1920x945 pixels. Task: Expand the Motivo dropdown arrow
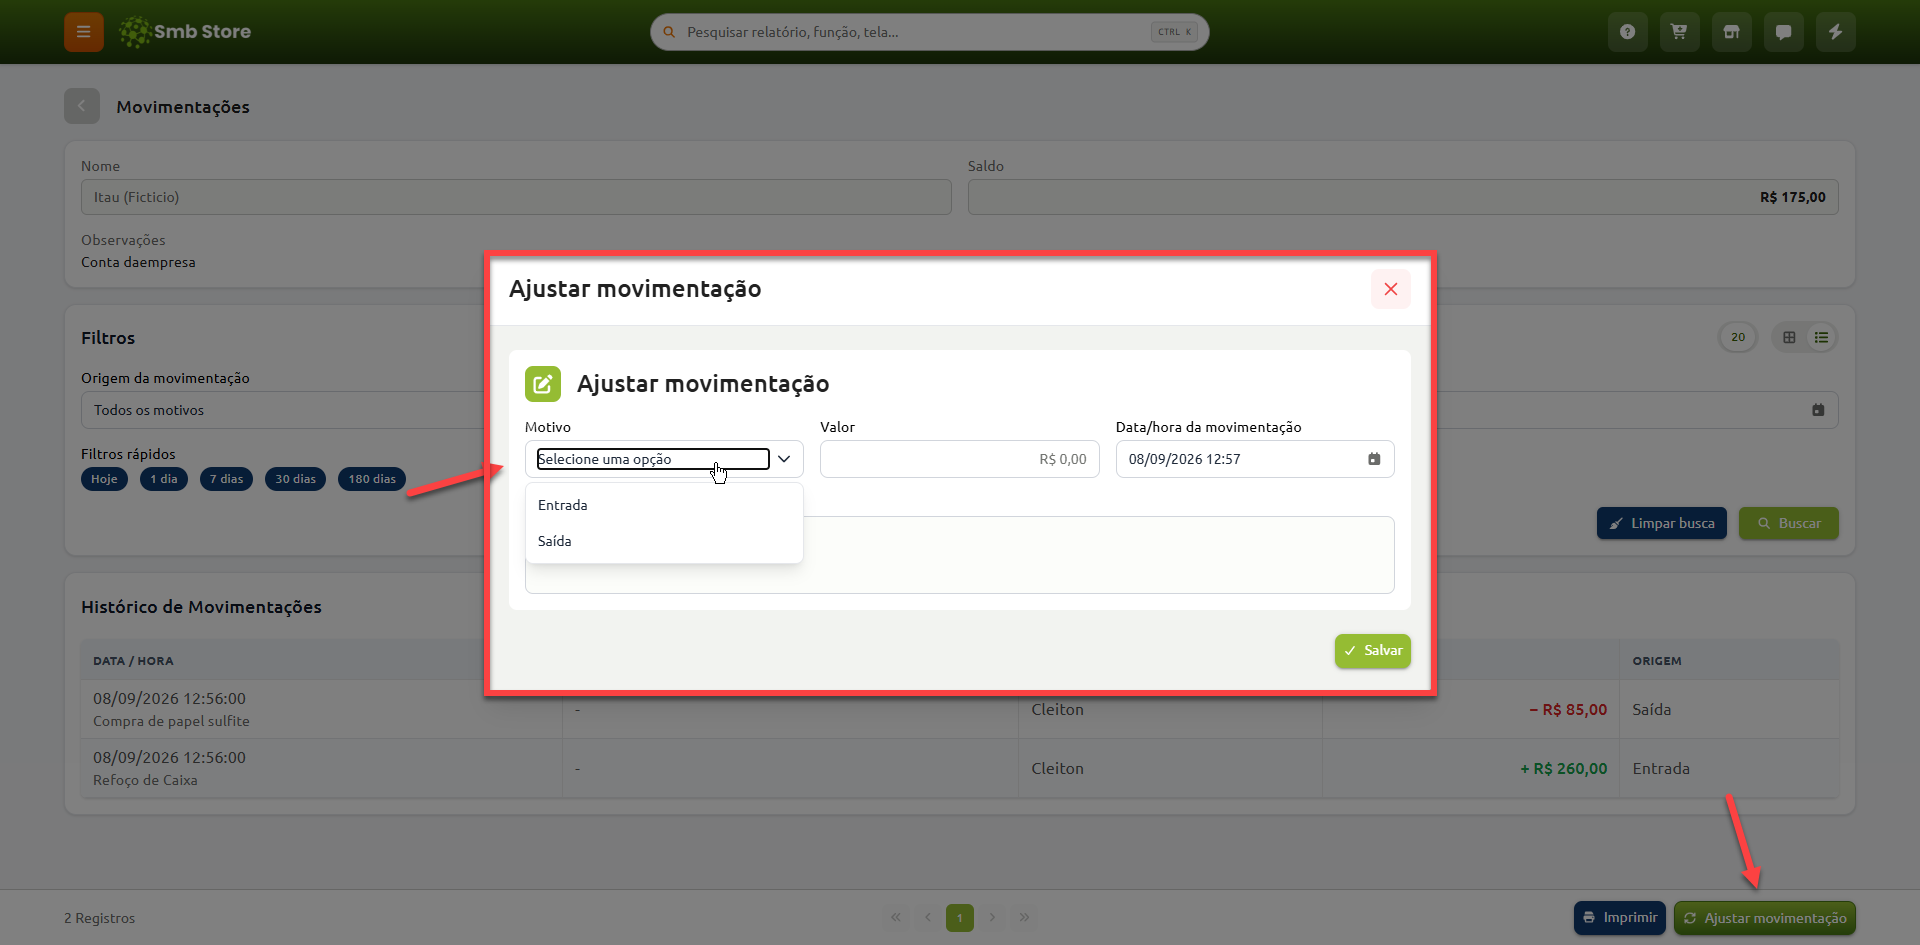[x=785, y=459]
